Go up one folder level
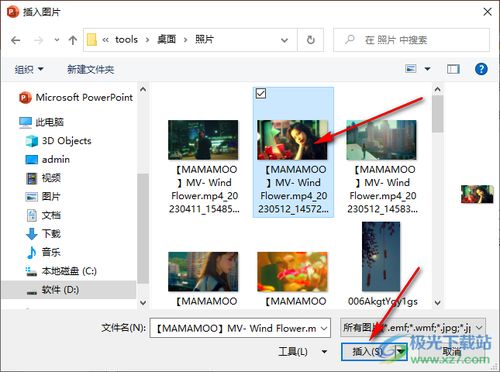The image size is (500, 372). (x=73, y=40)
